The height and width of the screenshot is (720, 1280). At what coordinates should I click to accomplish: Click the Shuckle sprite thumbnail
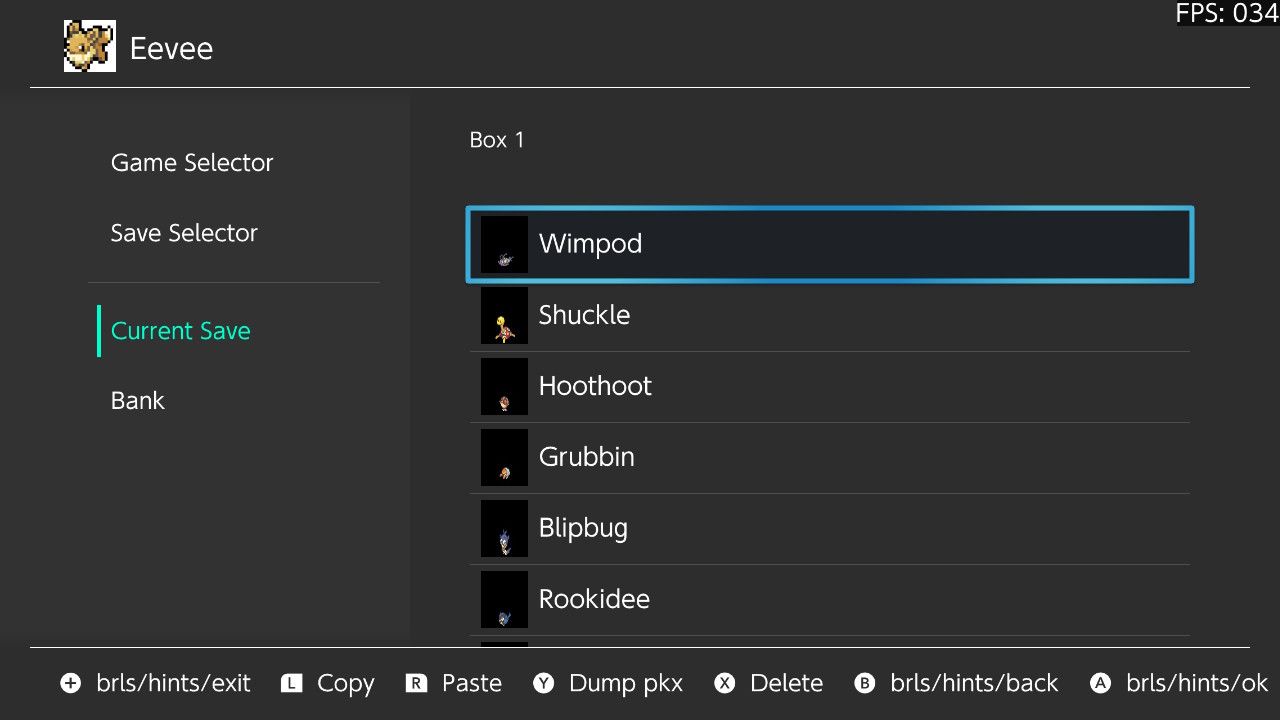pyautogui.click(x=504, y=315)
